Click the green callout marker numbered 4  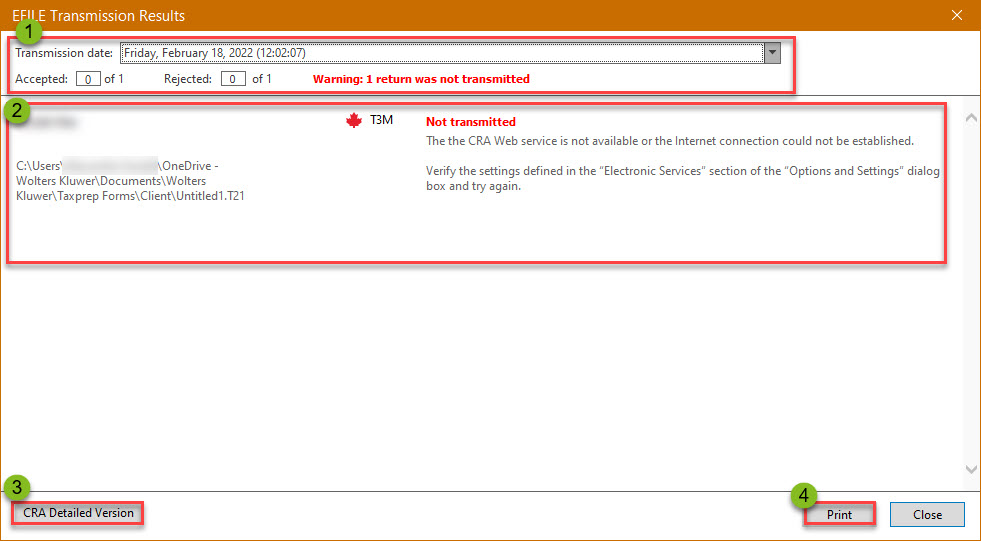pos(803,495)
